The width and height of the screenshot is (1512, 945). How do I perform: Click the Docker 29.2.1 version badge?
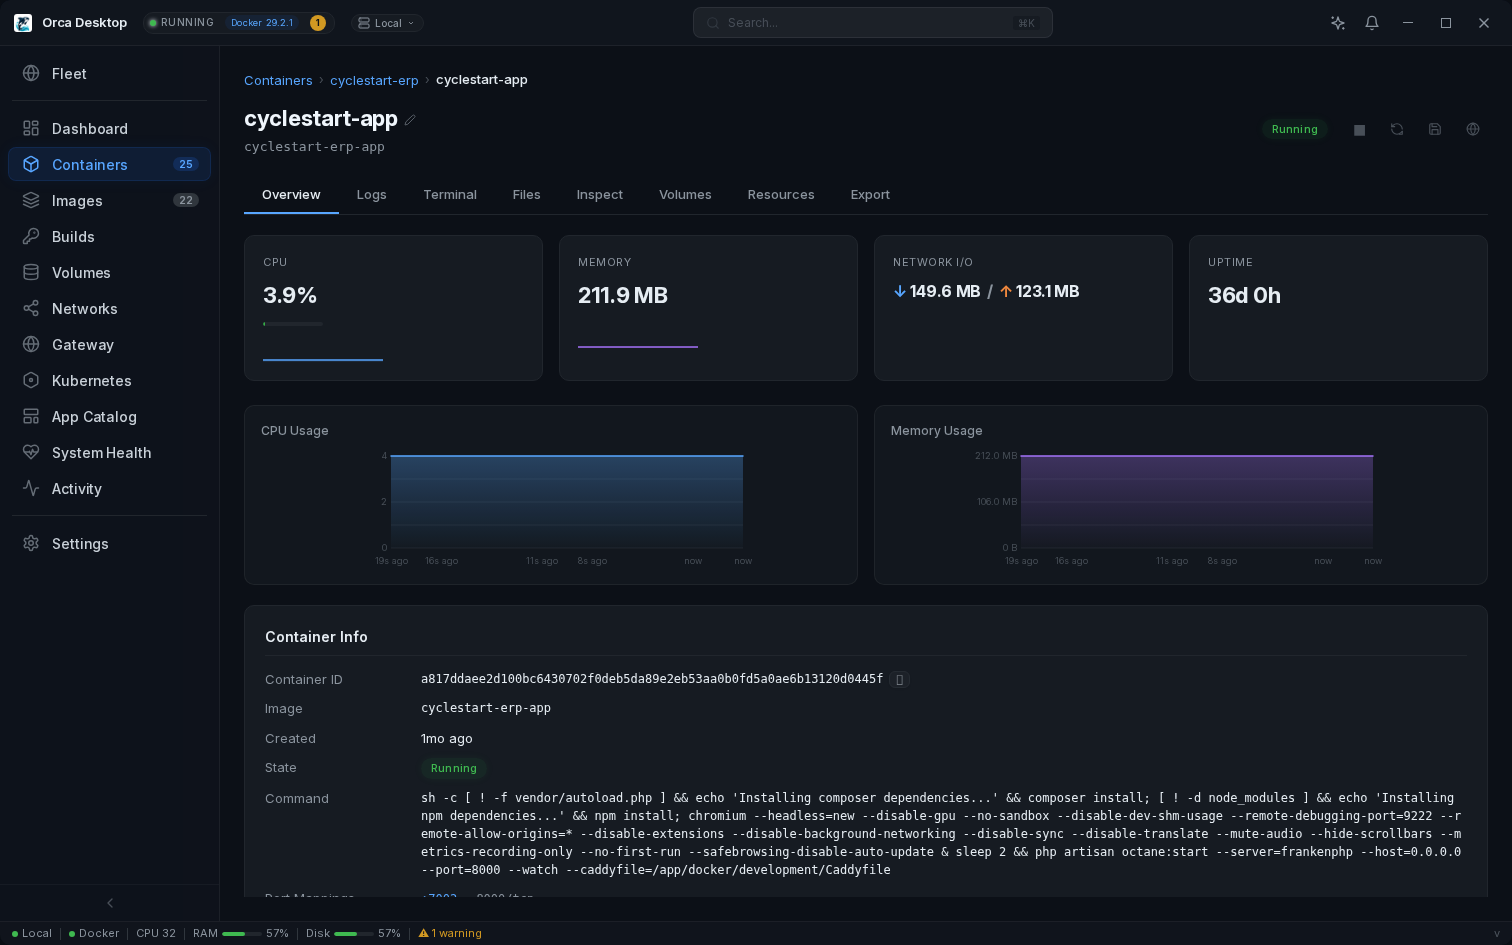[262, 23]
